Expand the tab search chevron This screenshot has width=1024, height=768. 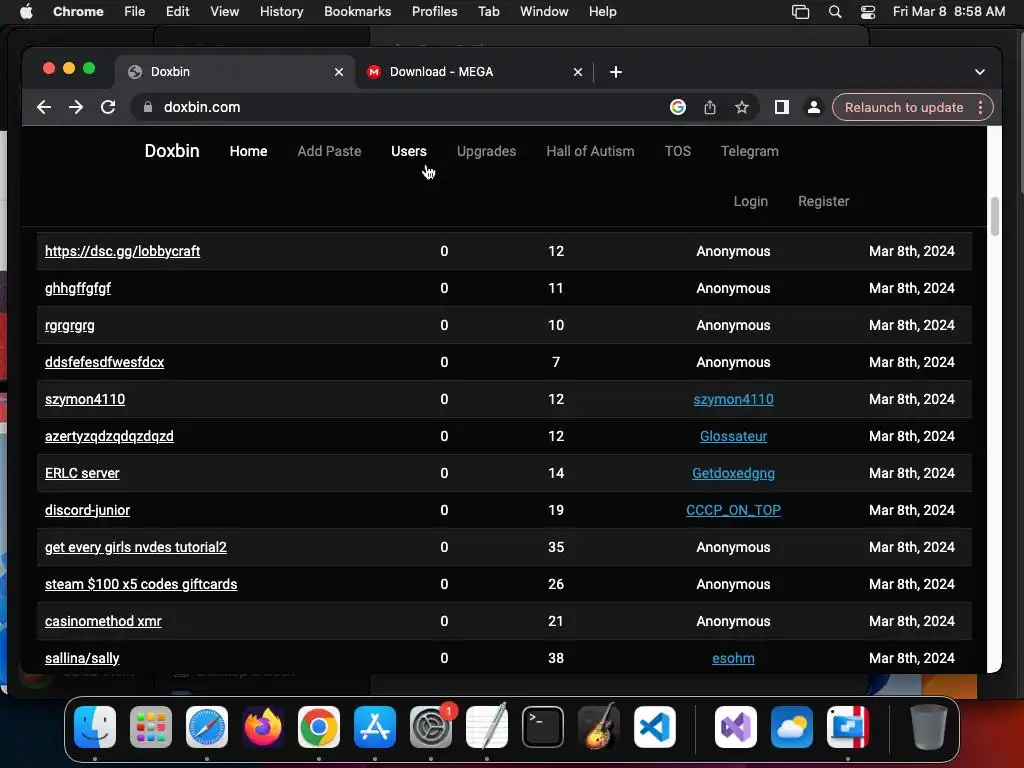[980, 72]
